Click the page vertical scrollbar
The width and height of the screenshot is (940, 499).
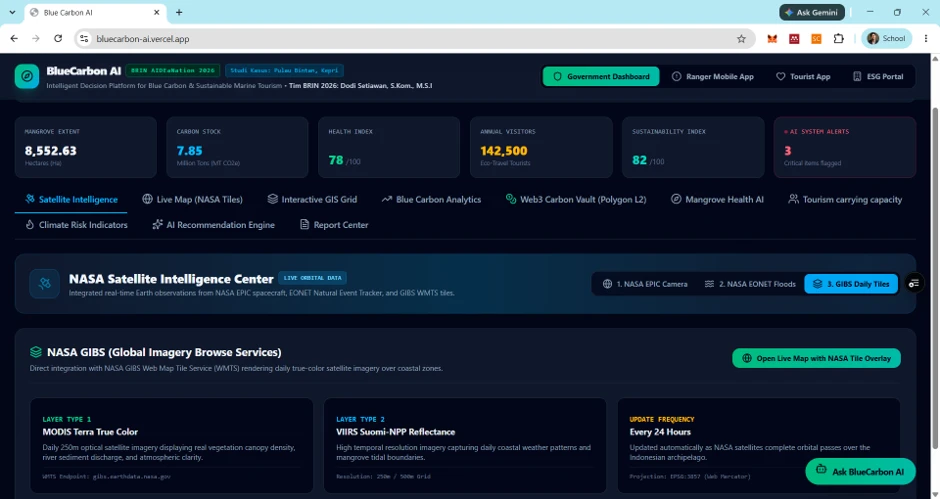pos(935,276)
